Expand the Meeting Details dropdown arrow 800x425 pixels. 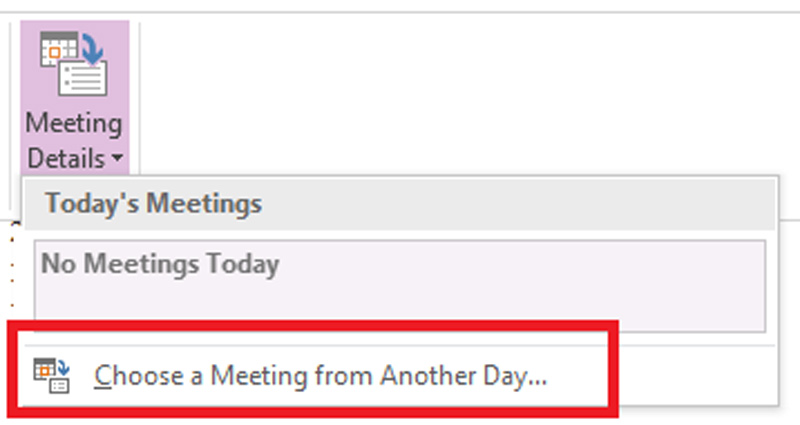coord(117,159)
